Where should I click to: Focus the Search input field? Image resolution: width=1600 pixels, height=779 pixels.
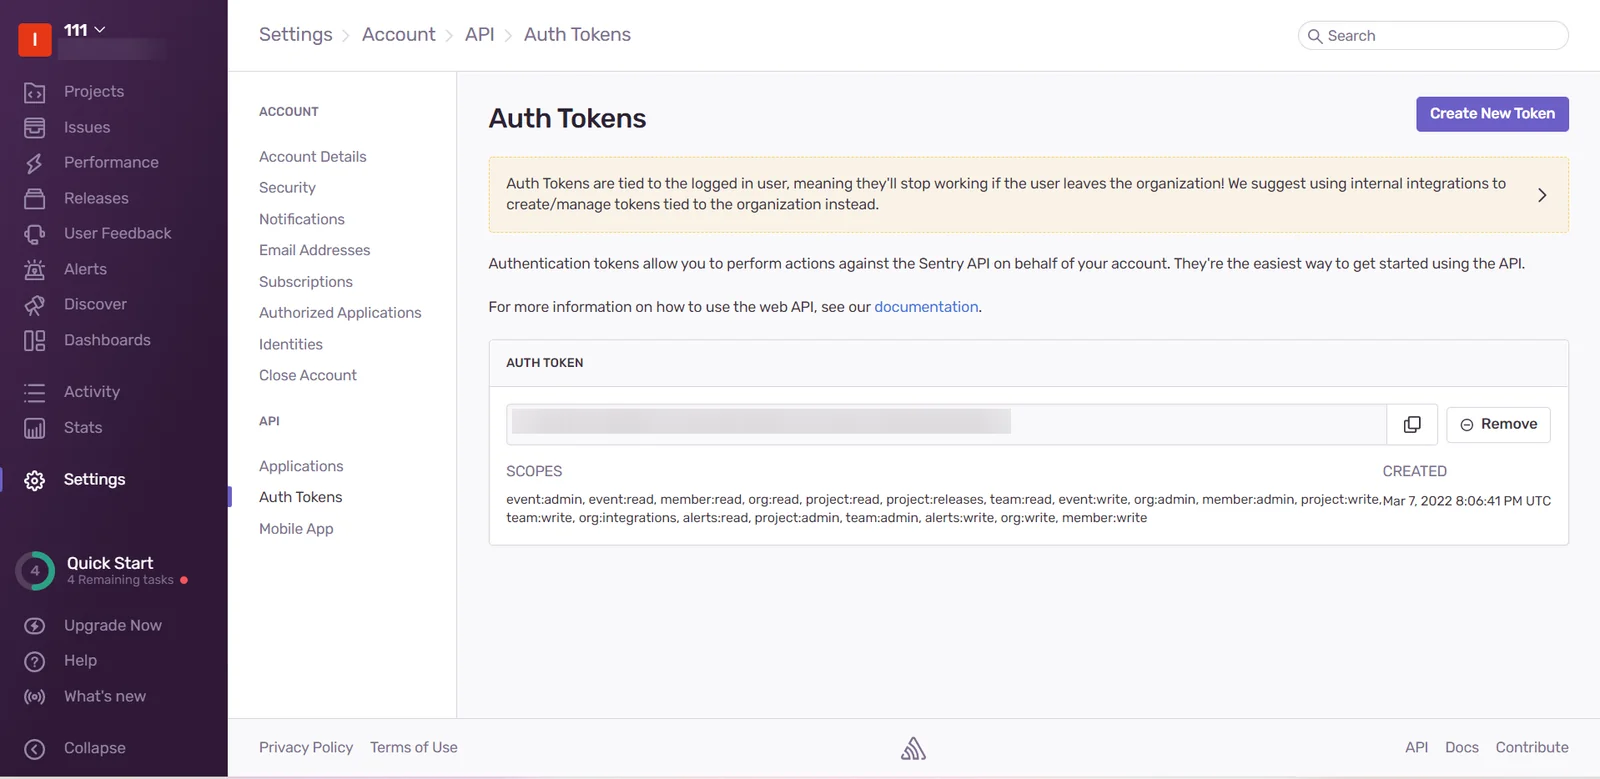(1433, 36)
